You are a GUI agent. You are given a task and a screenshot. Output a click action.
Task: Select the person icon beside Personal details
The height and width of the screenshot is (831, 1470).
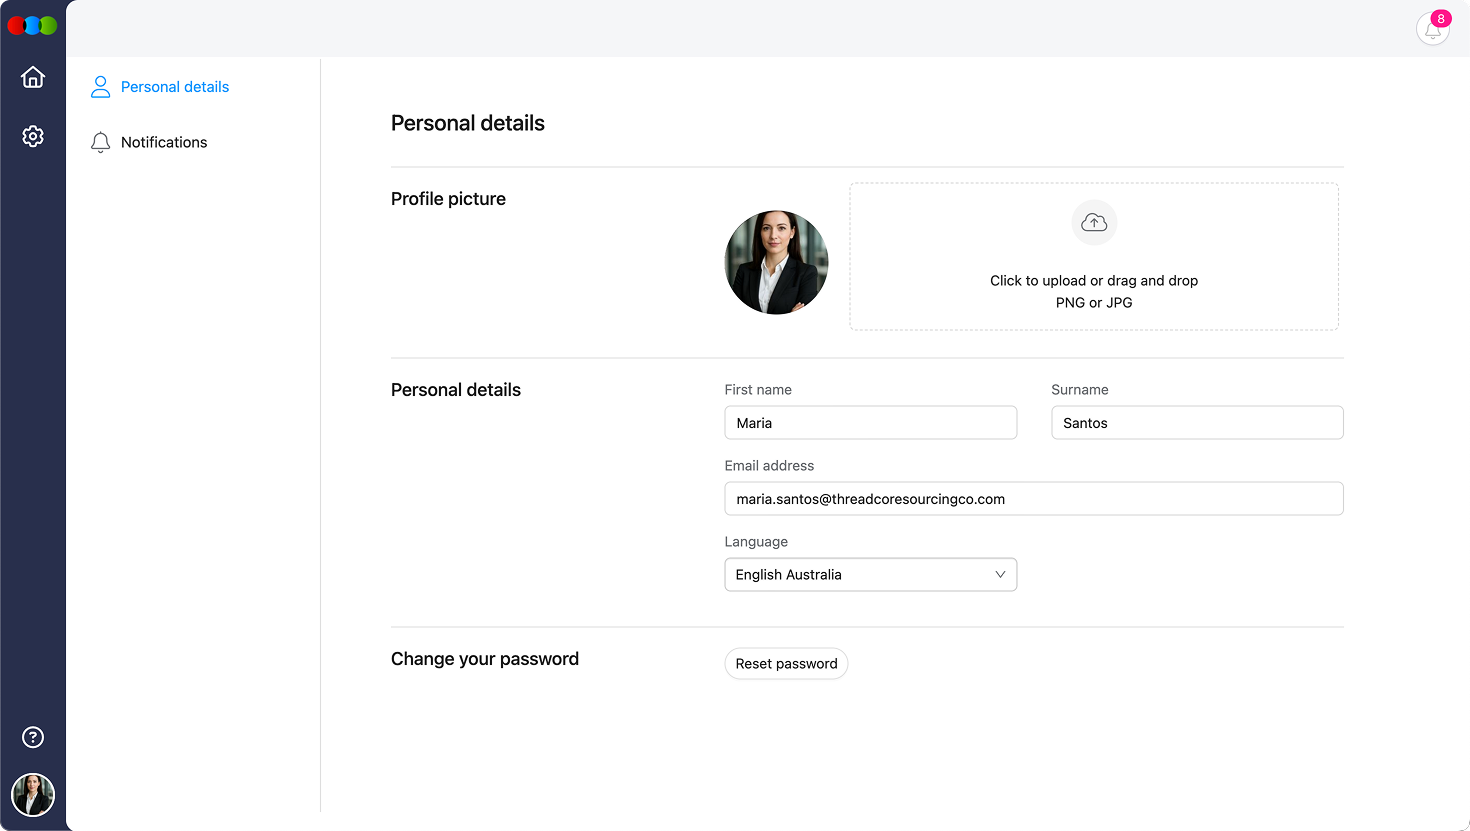click(x=100, y=87)
